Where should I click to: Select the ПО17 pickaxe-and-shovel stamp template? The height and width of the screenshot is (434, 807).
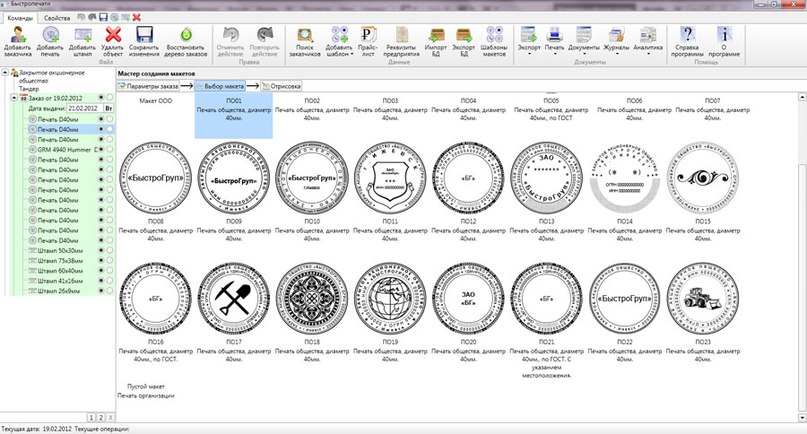point(234,302)
